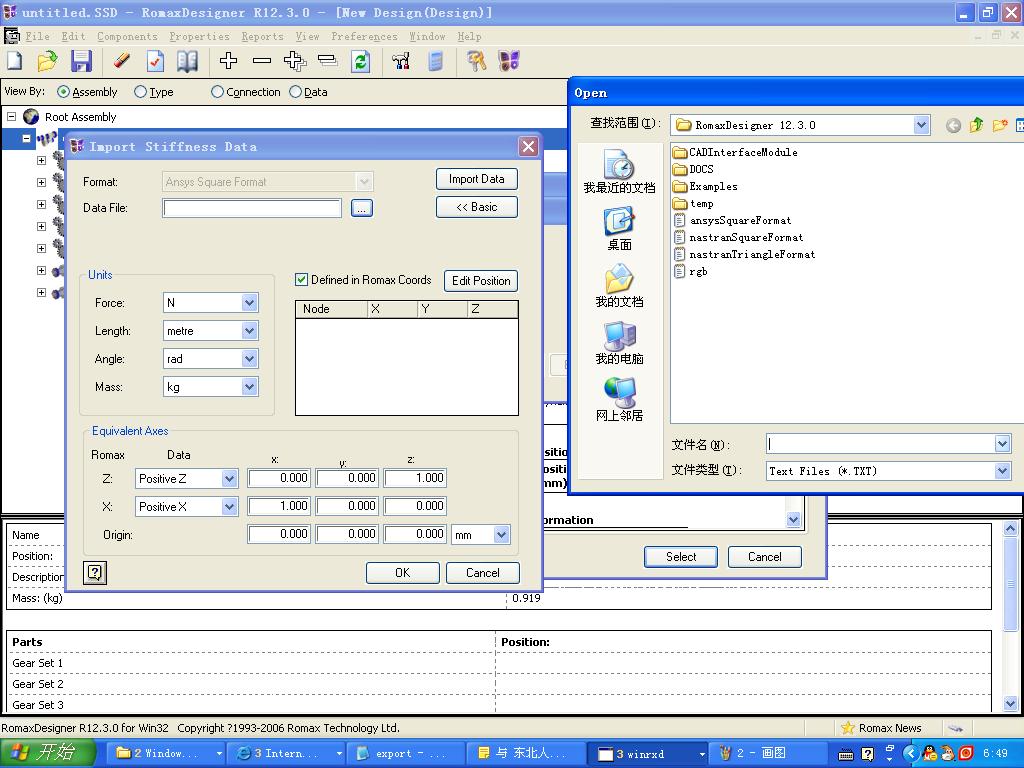Click the open book toolbar icon
1024x768 pixels.
pos(187,61)
